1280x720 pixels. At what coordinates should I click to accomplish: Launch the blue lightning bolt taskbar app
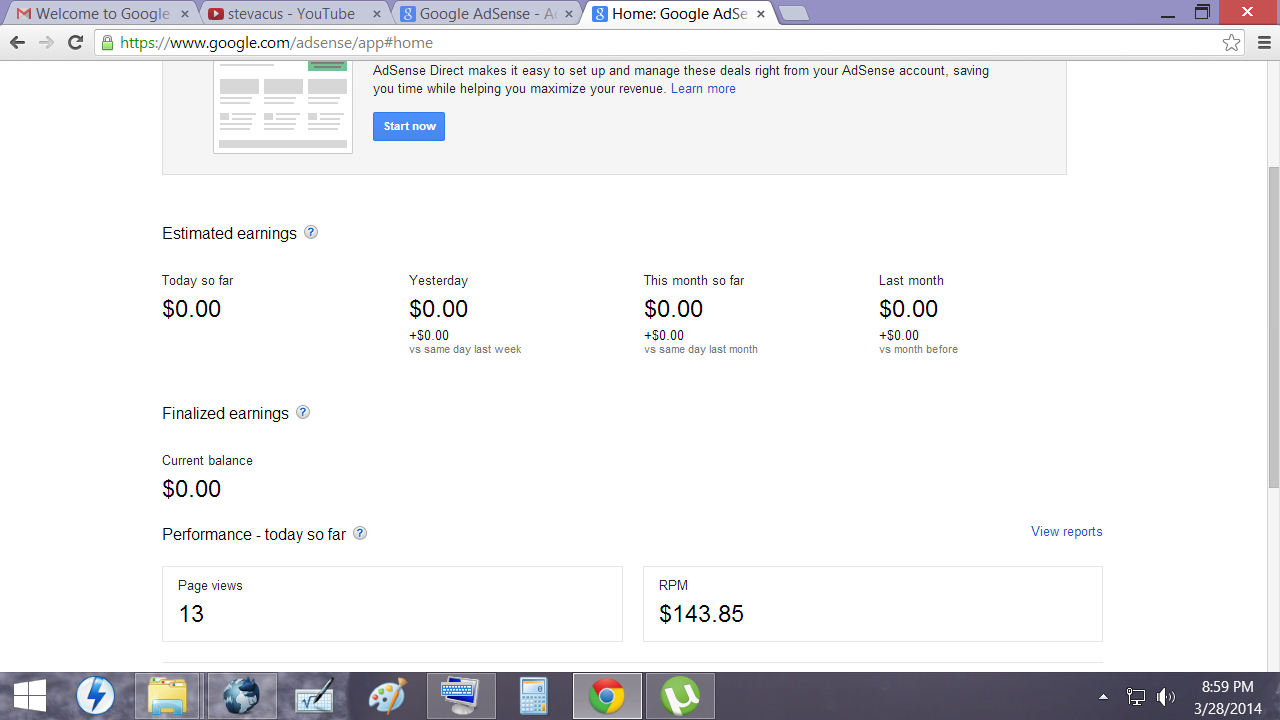click(x=96, y=696)
